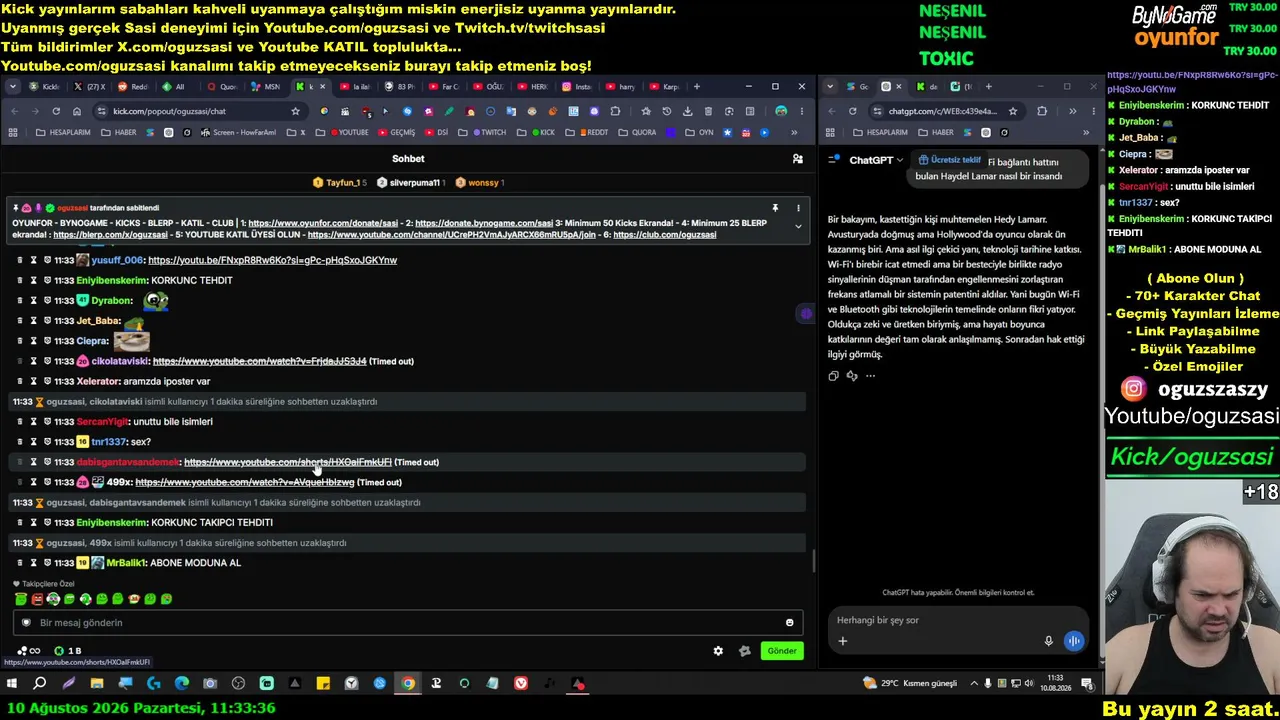The height and width of the screenshot is (720, 1280).
Task: Go to home page in Kick browser window
Action: tap(77, 111)
